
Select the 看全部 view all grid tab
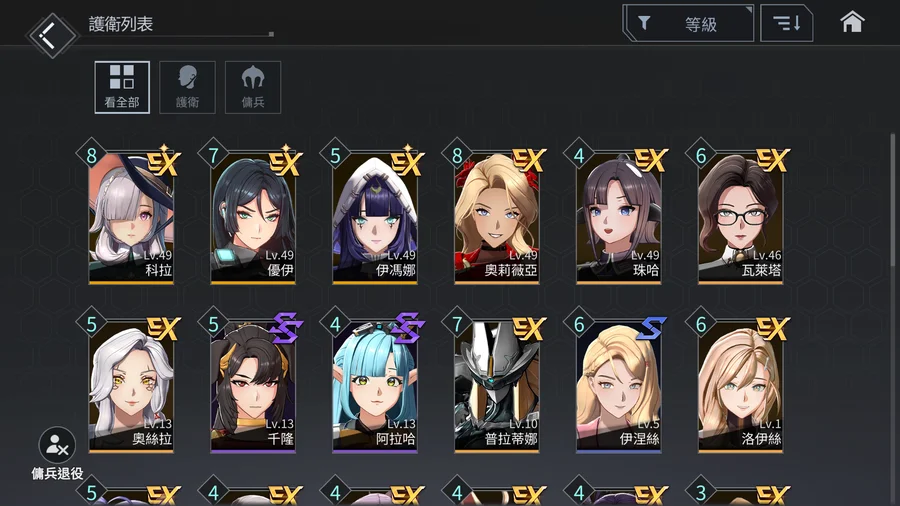(x=122, y=87)
